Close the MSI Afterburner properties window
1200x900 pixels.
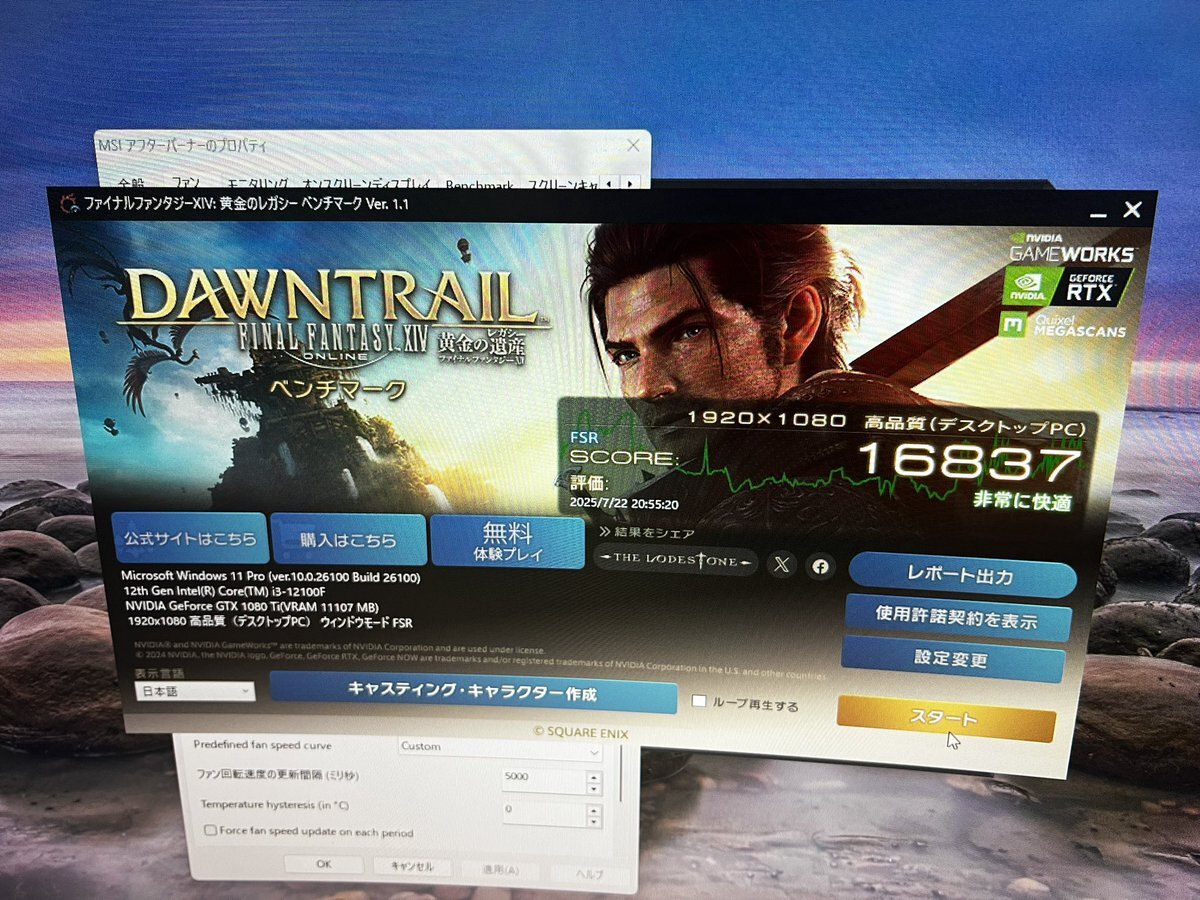tap(632, 145)
